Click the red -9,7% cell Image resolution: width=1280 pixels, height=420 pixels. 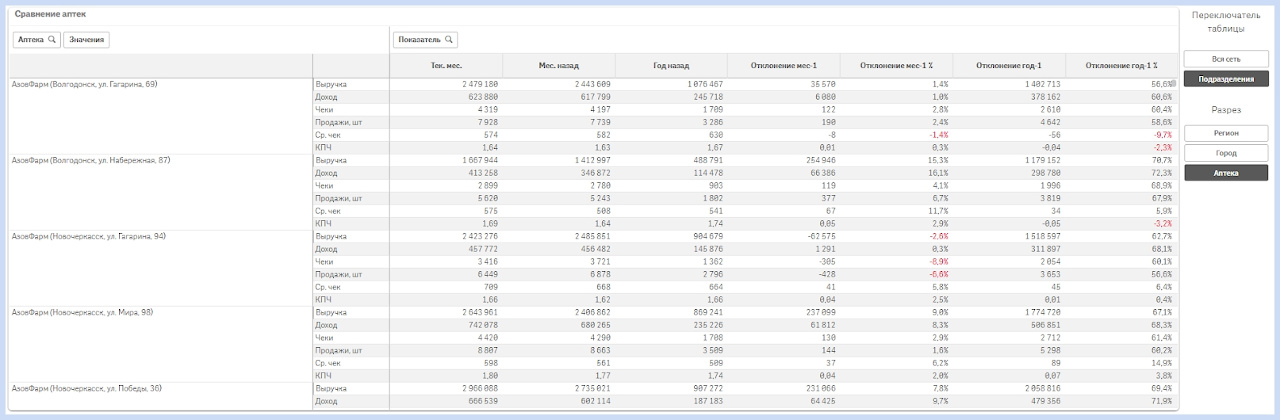click(x=1162, y=135)
